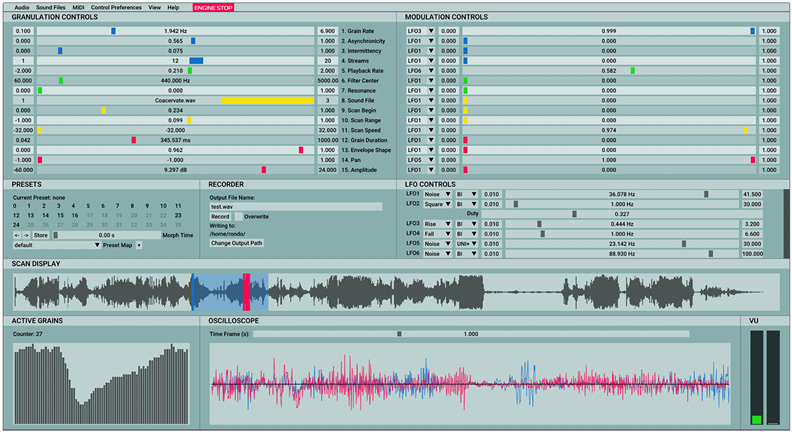Screen dimensions: 792x432
Task: Click the red marker in the Scan Display
Action: [x=246, y=292]
